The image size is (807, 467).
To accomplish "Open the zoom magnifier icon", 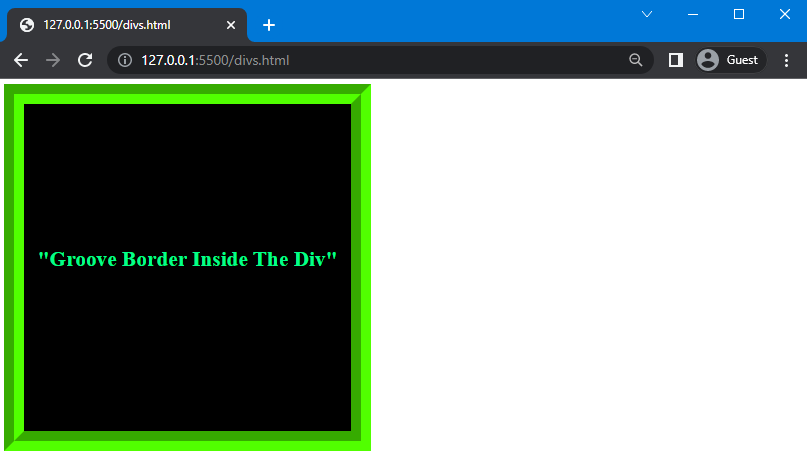I will pyautogui.click(x=635, y=60).
